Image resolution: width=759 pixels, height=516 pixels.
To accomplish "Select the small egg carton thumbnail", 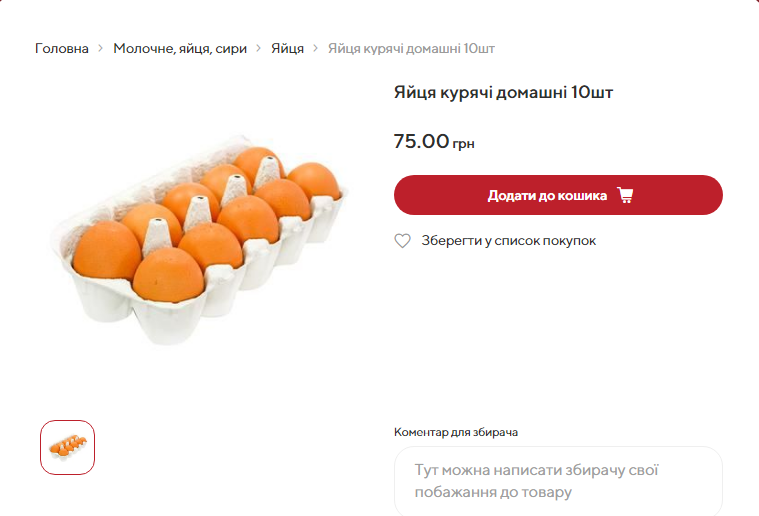I will [x=67, y=447].
